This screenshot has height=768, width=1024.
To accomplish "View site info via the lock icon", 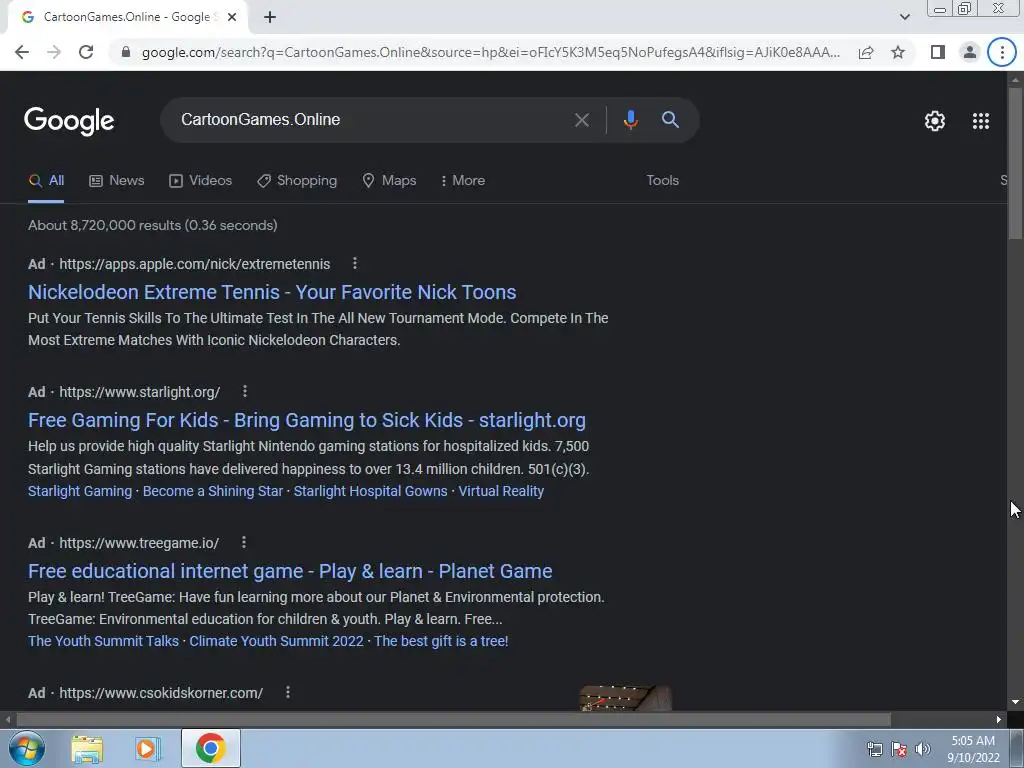I will click(126, 52).
